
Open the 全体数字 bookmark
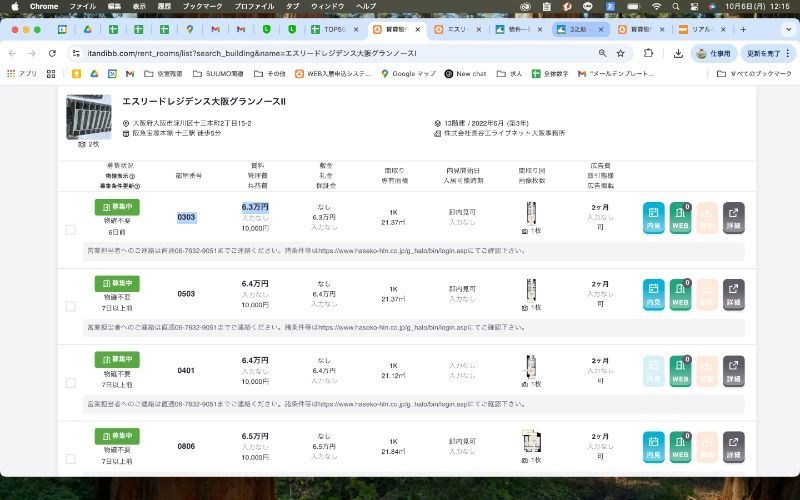550,74
